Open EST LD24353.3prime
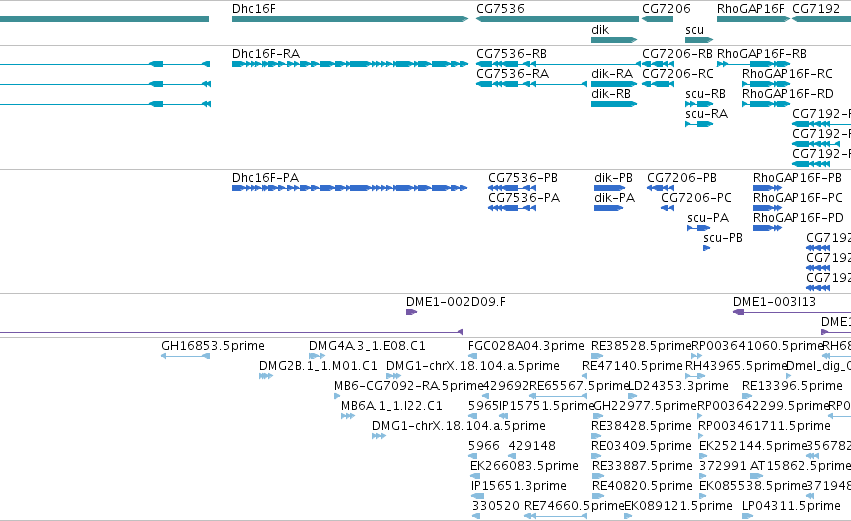Viewport: 851px width, 521px height. (632, 396)
